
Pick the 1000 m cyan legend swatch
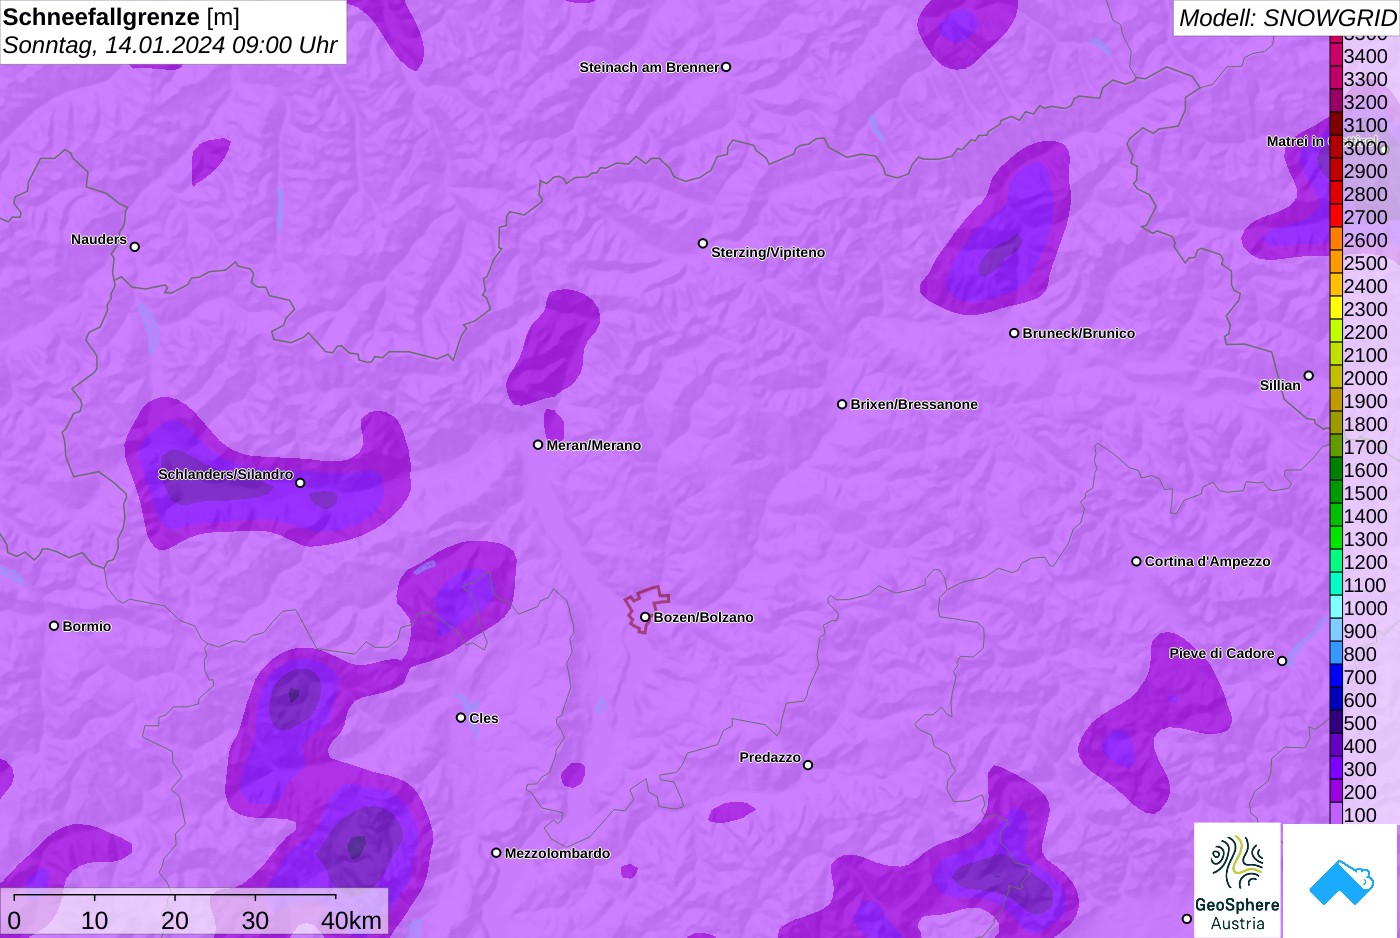(1336, 608)
